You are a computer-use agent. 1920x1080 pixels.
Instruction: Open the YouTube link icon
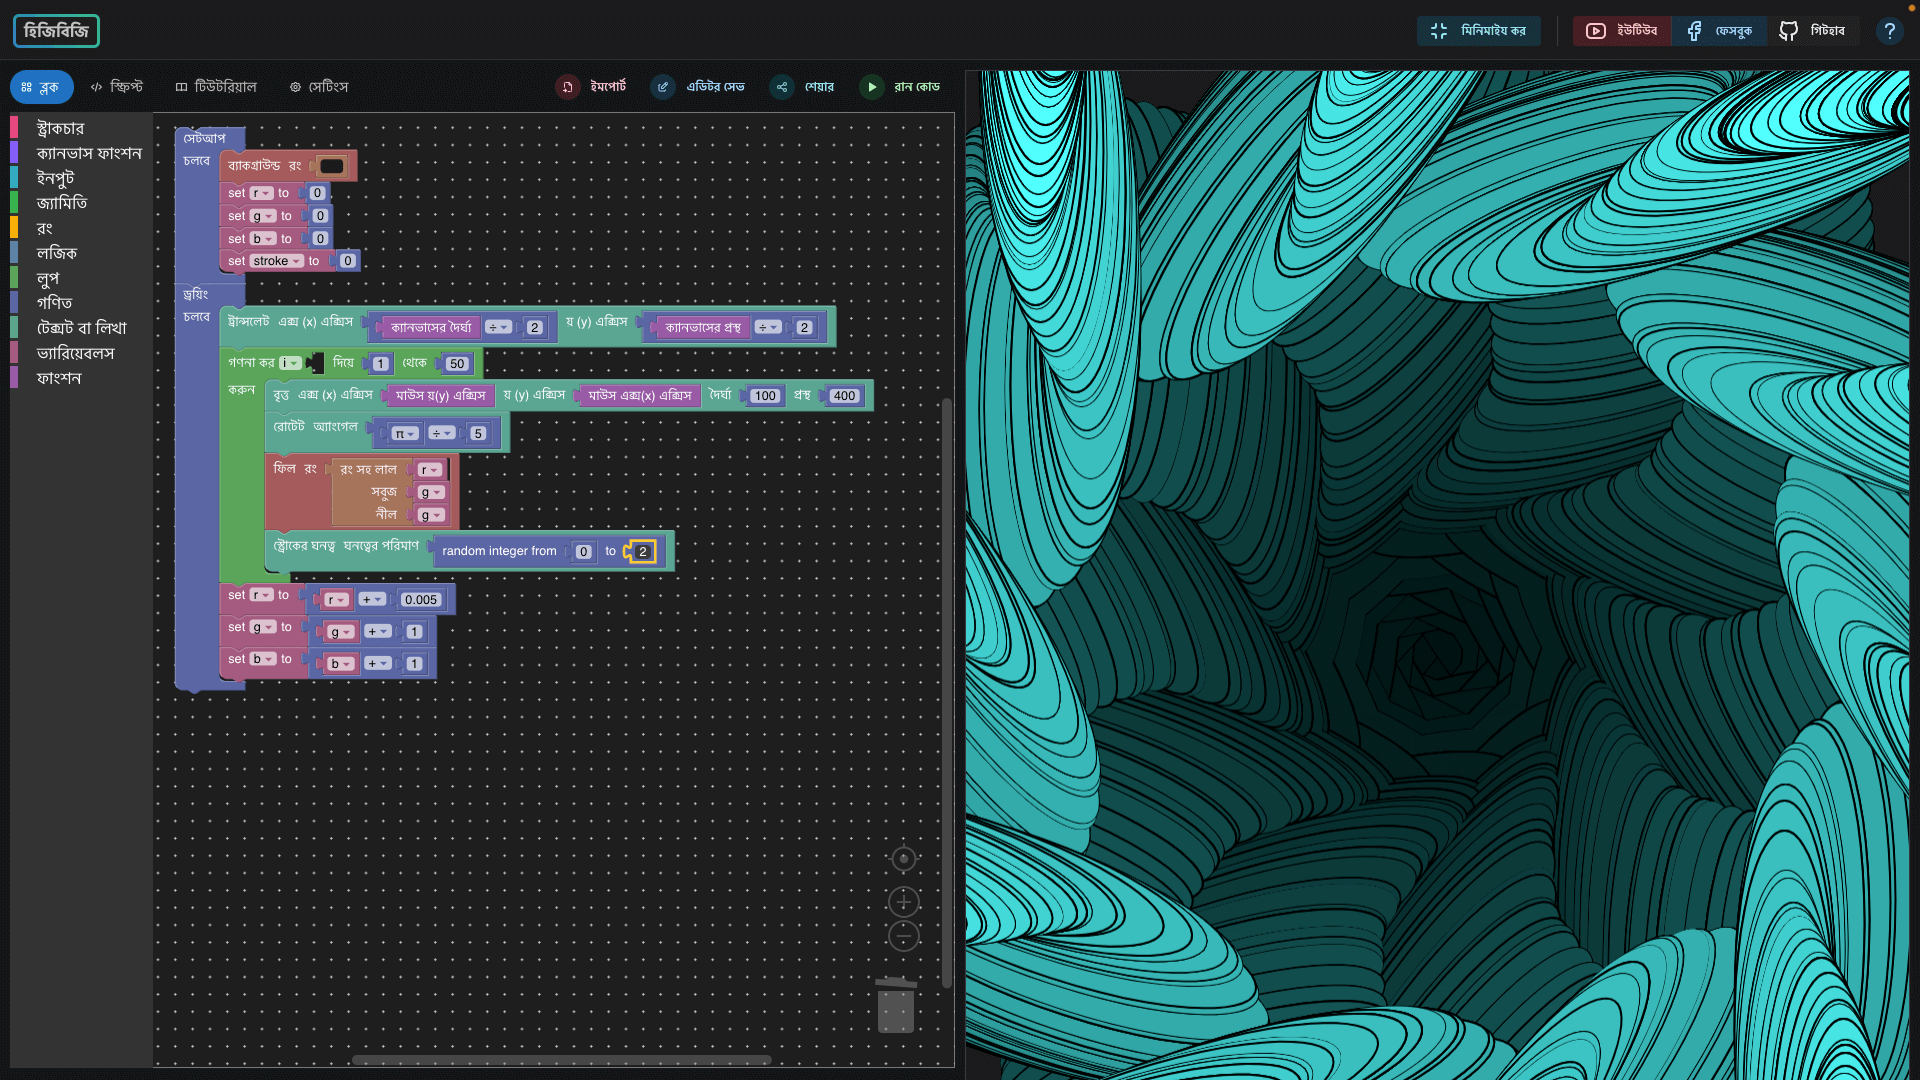tap(1596, 31)
